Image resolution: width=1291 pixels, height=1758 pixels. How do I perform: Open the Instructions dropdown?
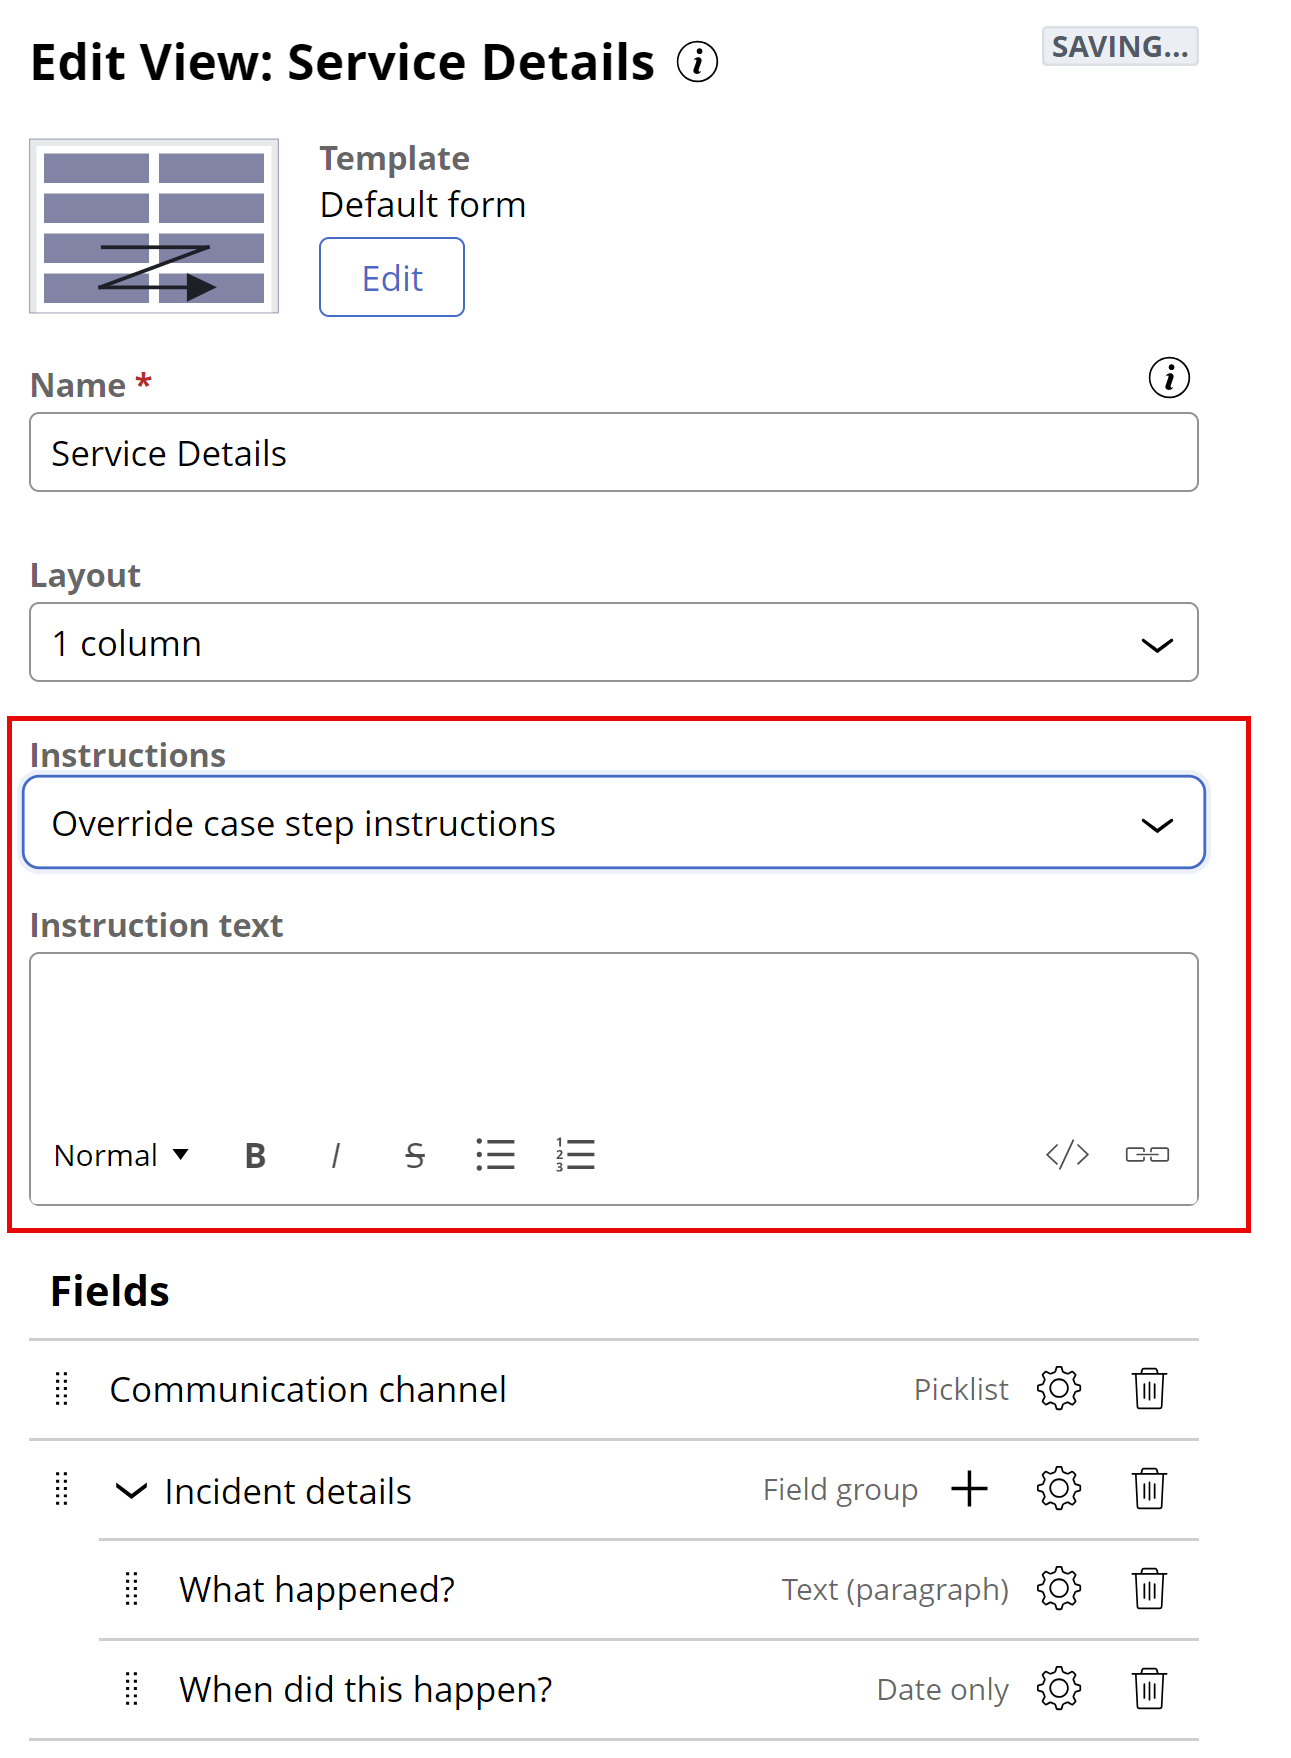coord(613,823)
